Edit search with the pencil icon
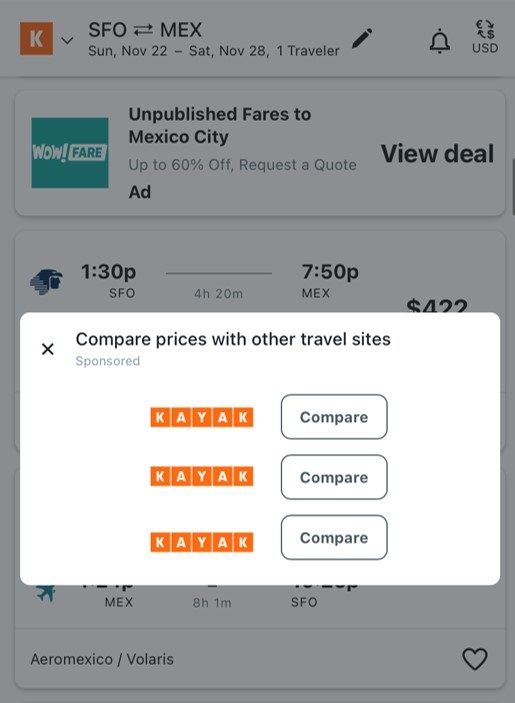This screenshot has height=703, width=515. (362, 38)
